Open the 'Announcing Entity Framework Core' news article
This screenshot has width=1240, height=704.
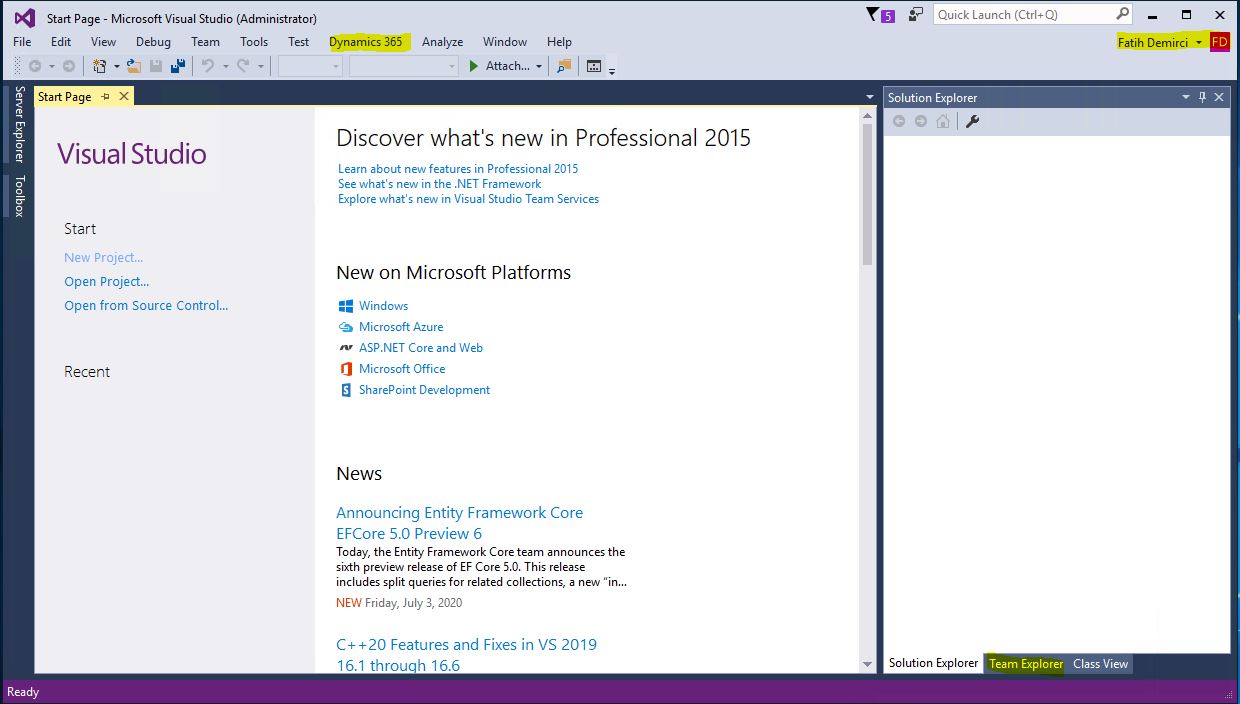tap(459, 523)
